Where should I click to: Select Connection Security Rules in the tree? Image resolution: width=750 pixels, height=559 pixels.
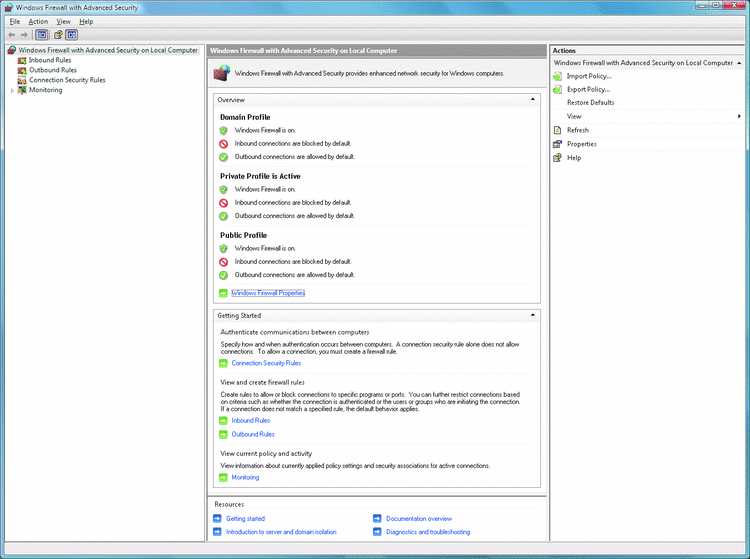[x=67, y=80]
